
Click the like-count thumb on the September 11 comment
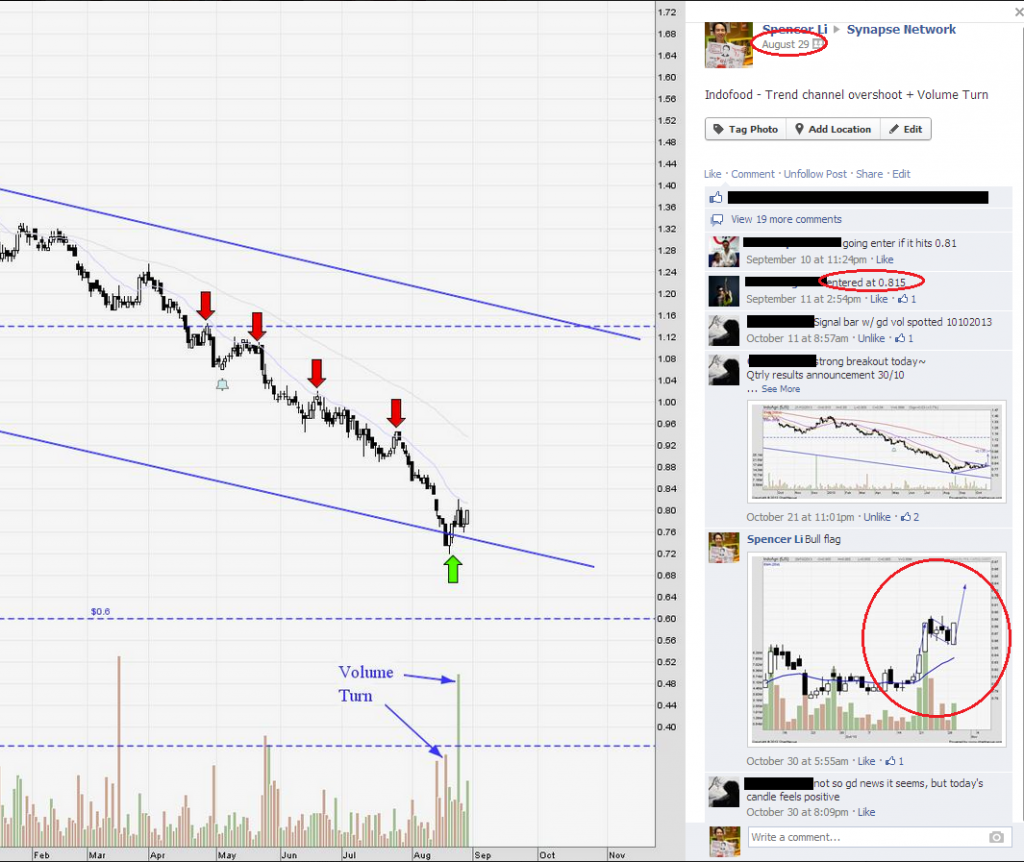(x=903, y=299)
